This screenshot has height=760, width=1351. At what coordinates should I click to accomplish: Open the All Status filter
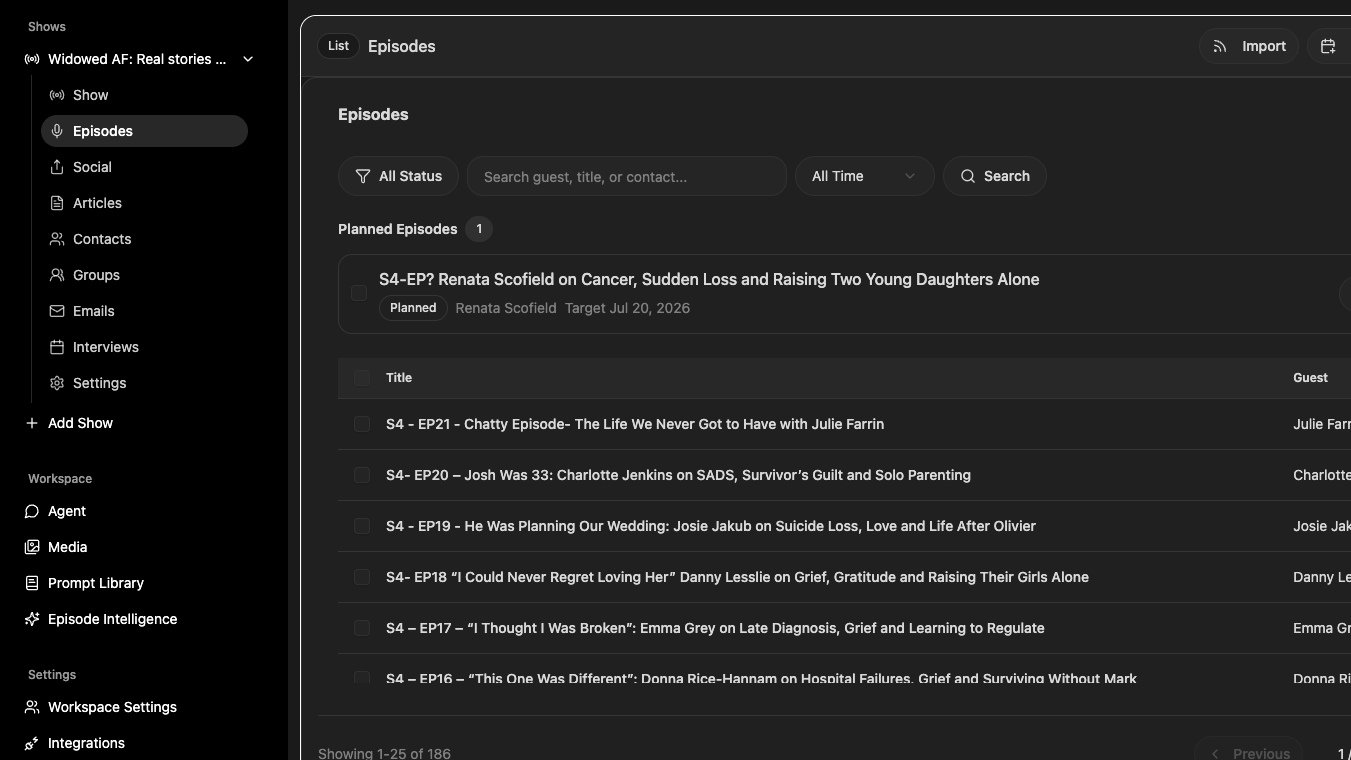click(x=398, y=176)
